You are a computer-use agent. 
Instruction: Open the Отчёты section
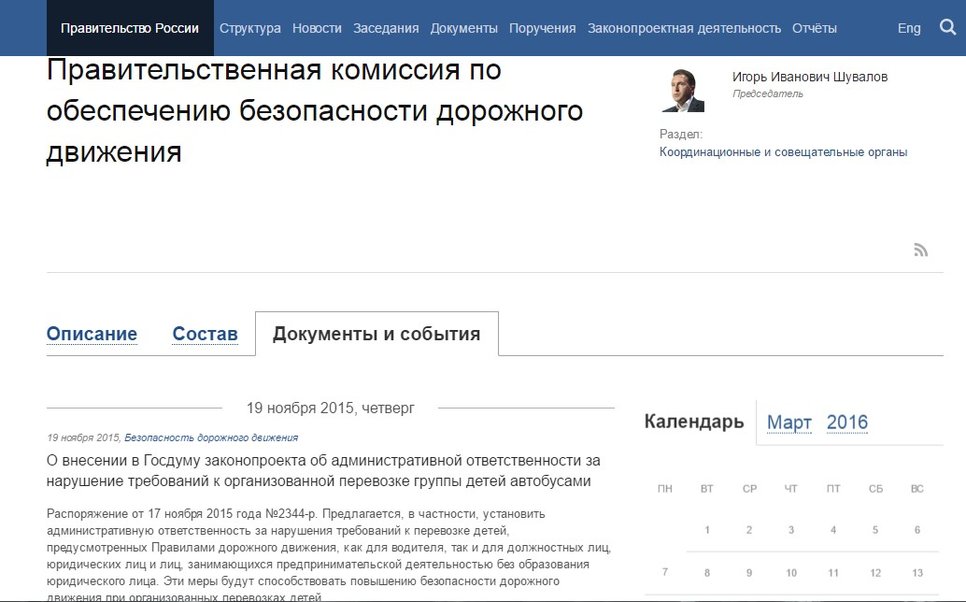pyautogui.click(x=813, y=28)
